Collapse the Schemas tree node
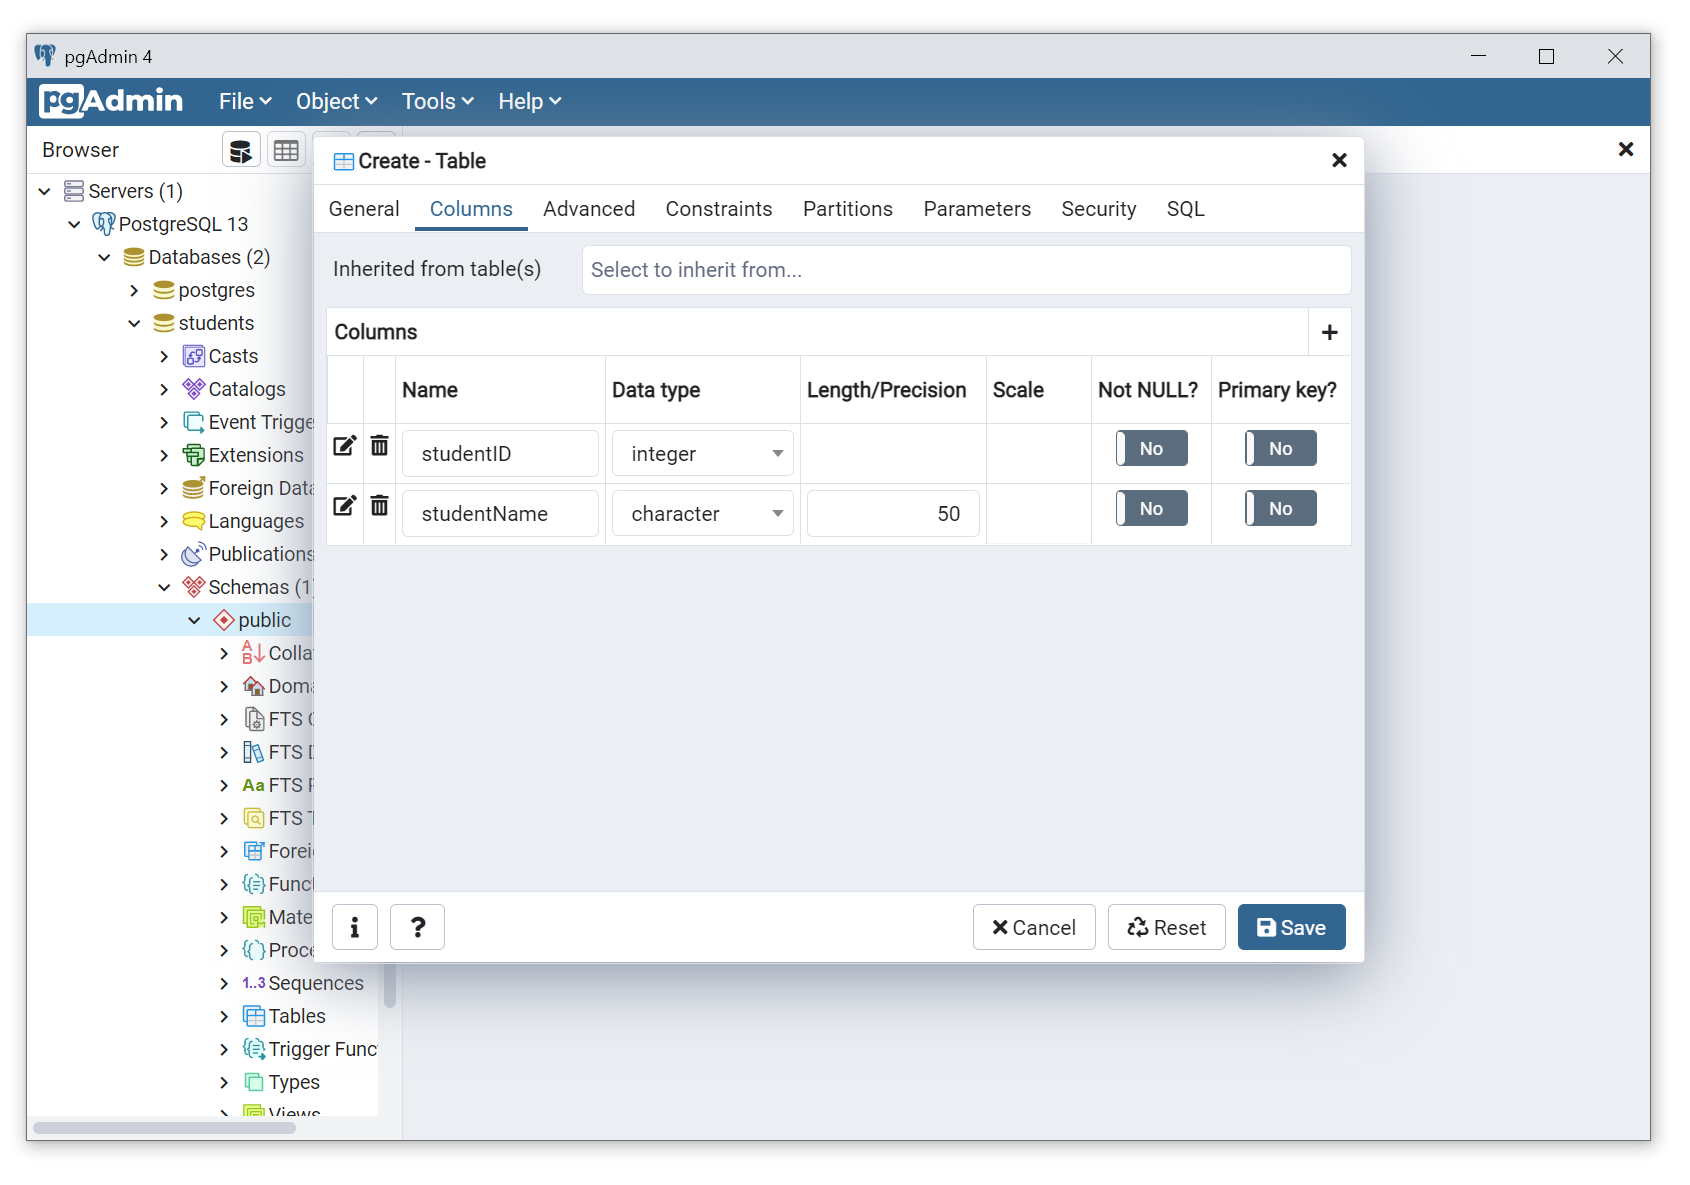 tap(164, 587)
